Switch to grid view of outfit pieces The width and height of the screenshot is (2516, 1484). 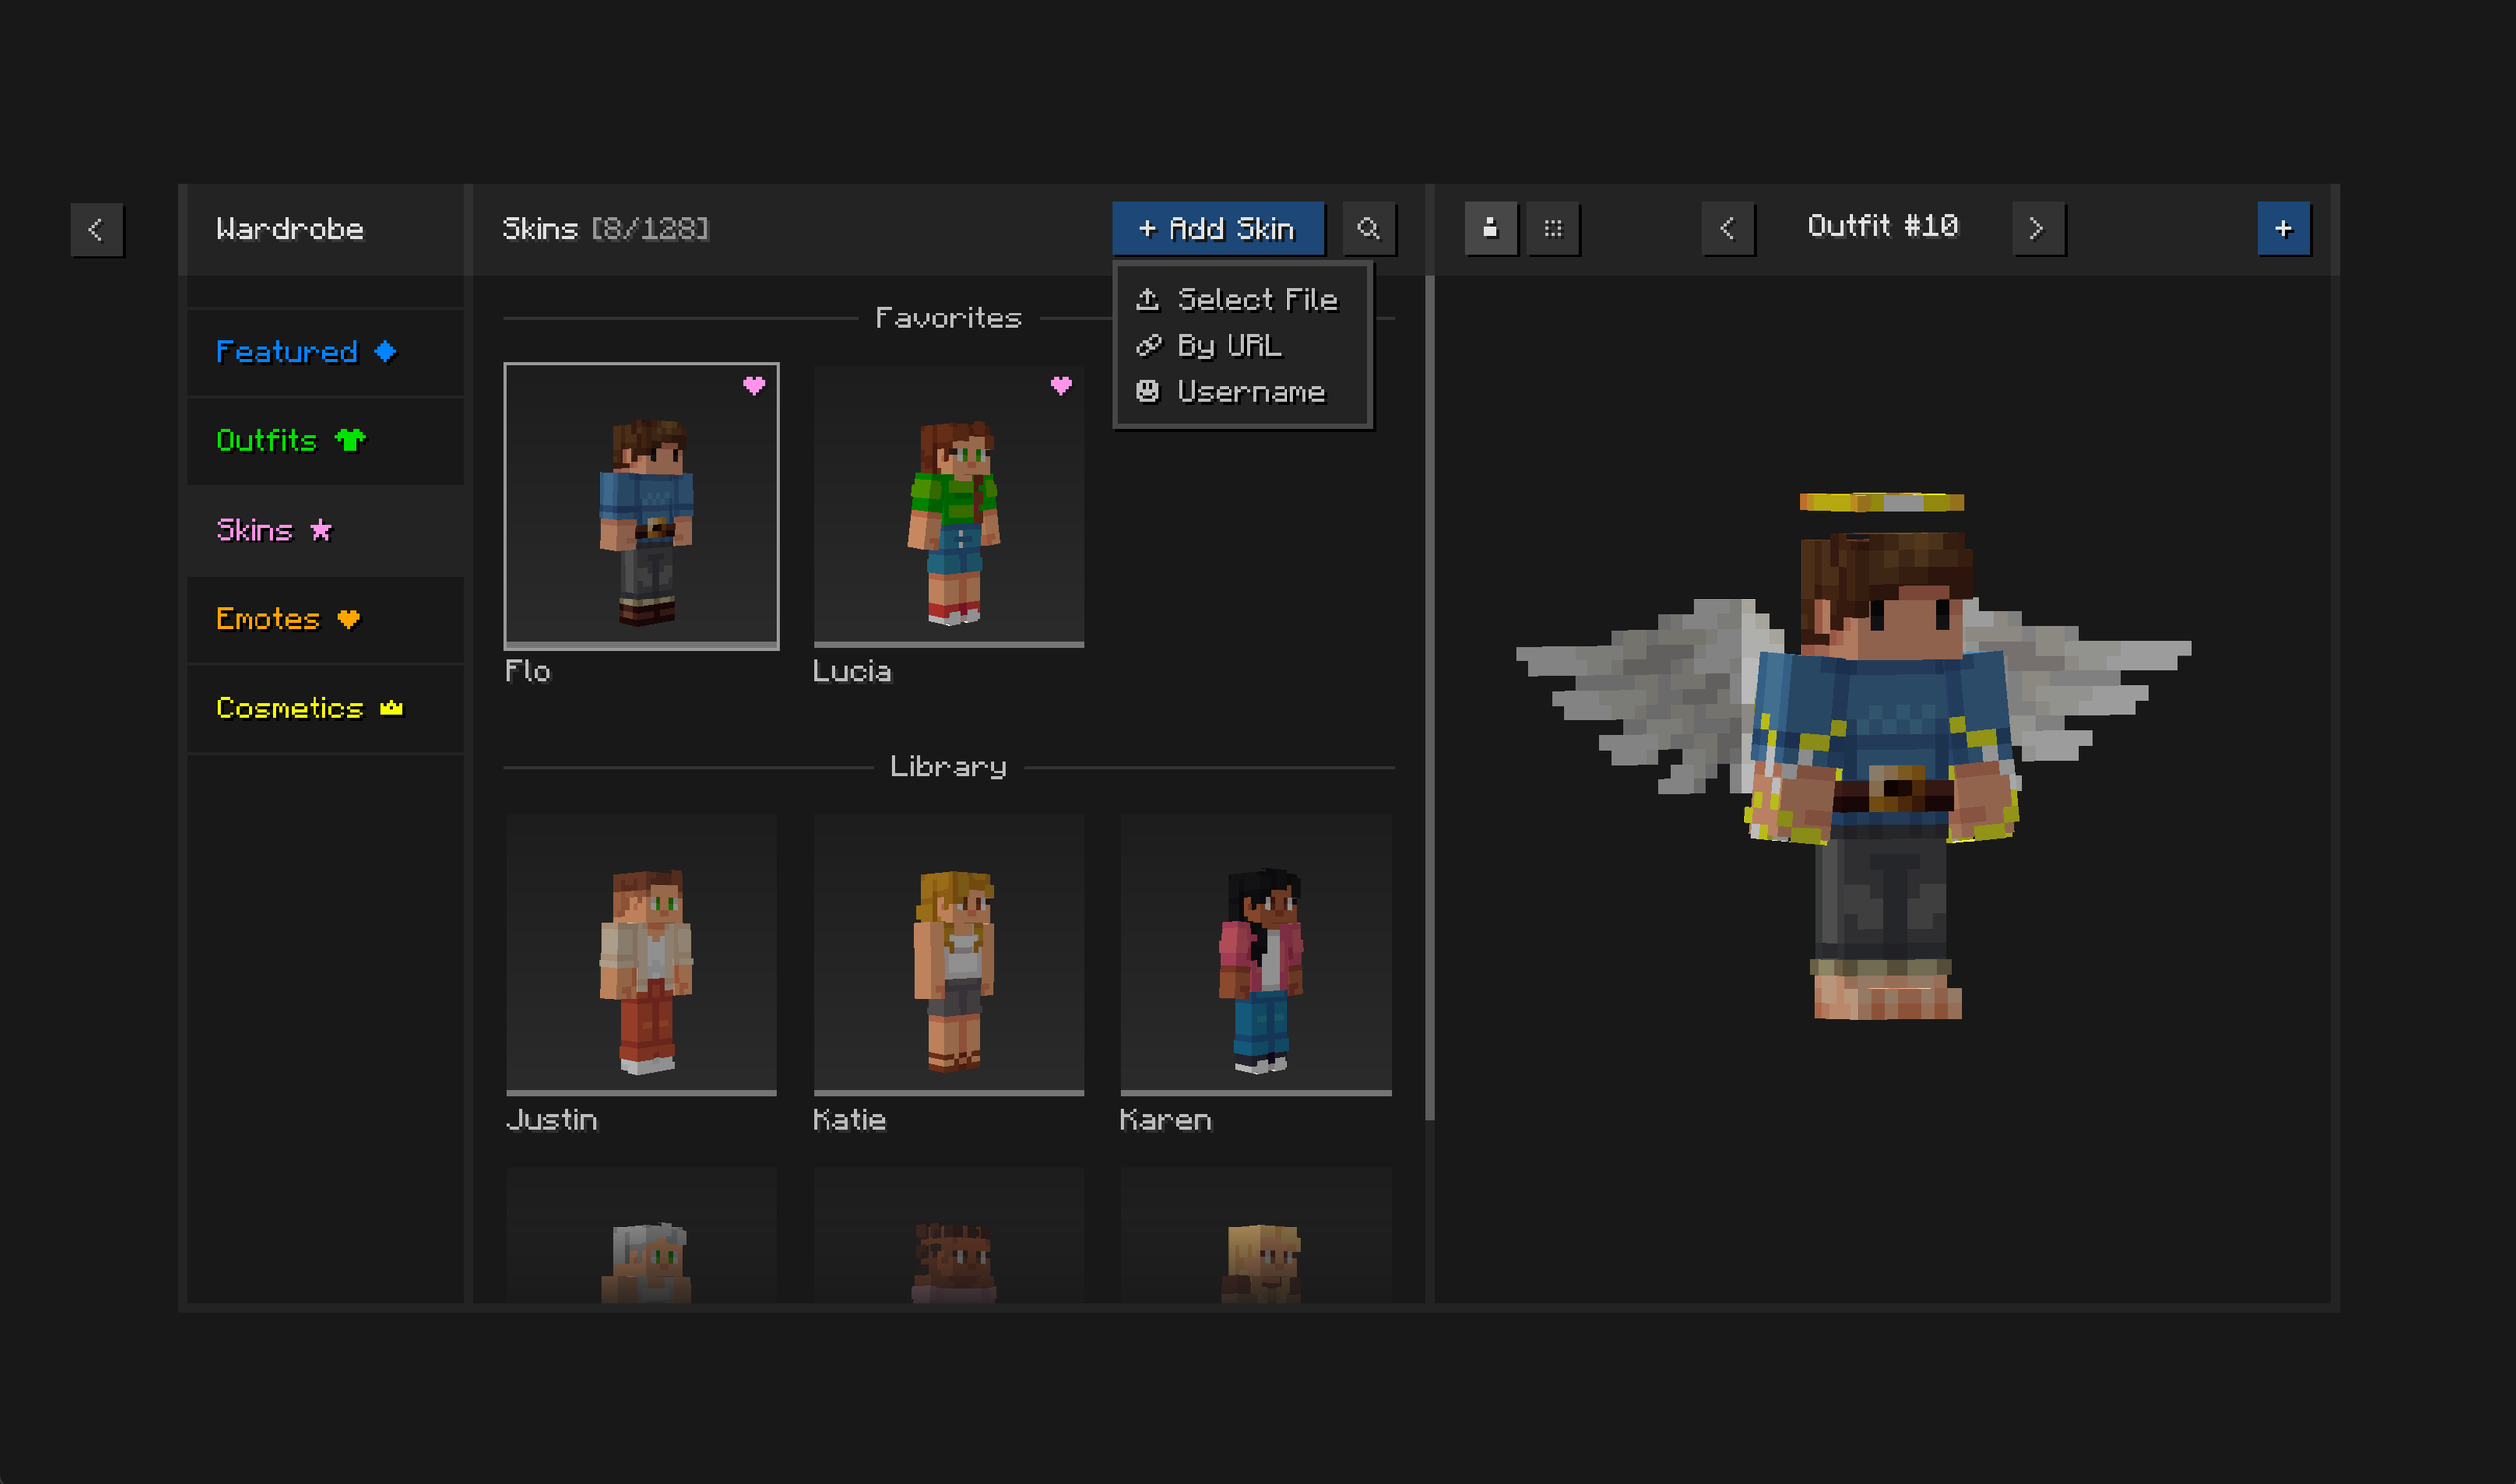(1555, 228)
